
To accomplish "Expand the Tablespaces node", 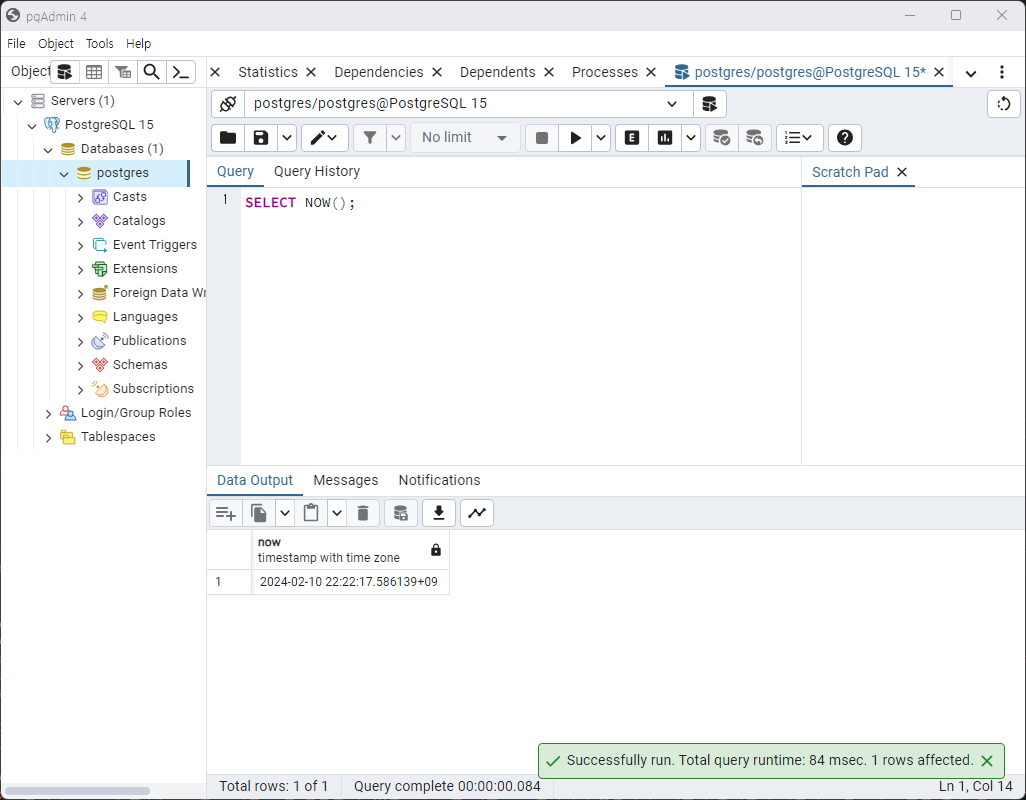I will (48, 438).
